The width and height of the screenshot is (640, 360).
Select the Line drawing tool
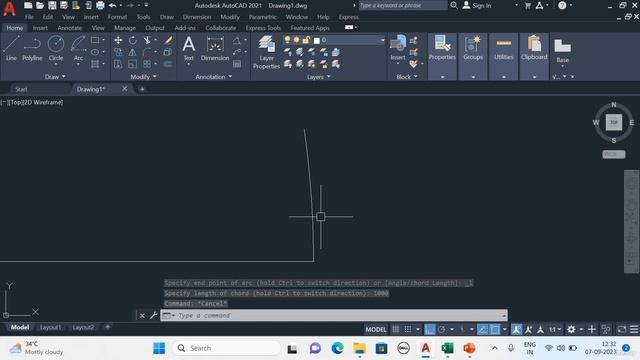point(11,48)
